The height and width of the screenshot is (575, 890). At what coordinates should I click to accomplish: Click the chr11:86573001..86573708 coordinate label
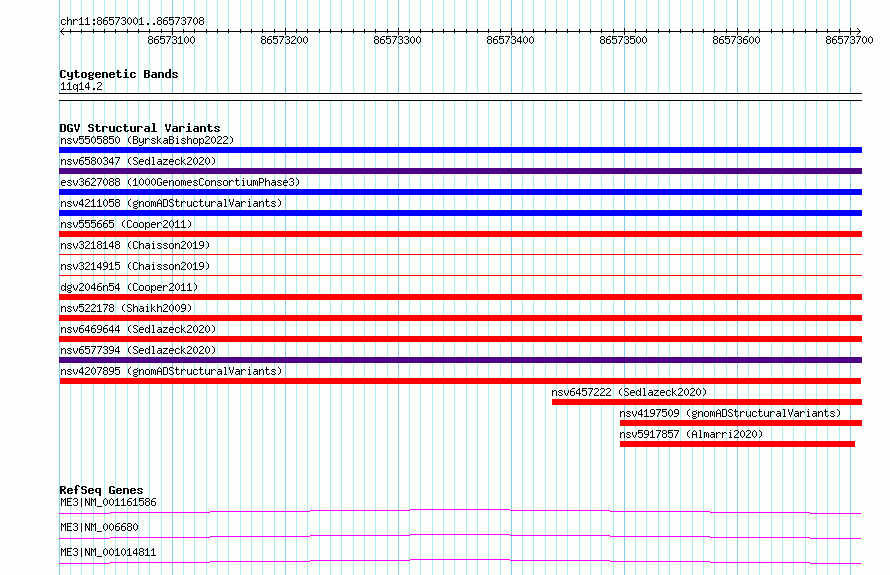132,21
